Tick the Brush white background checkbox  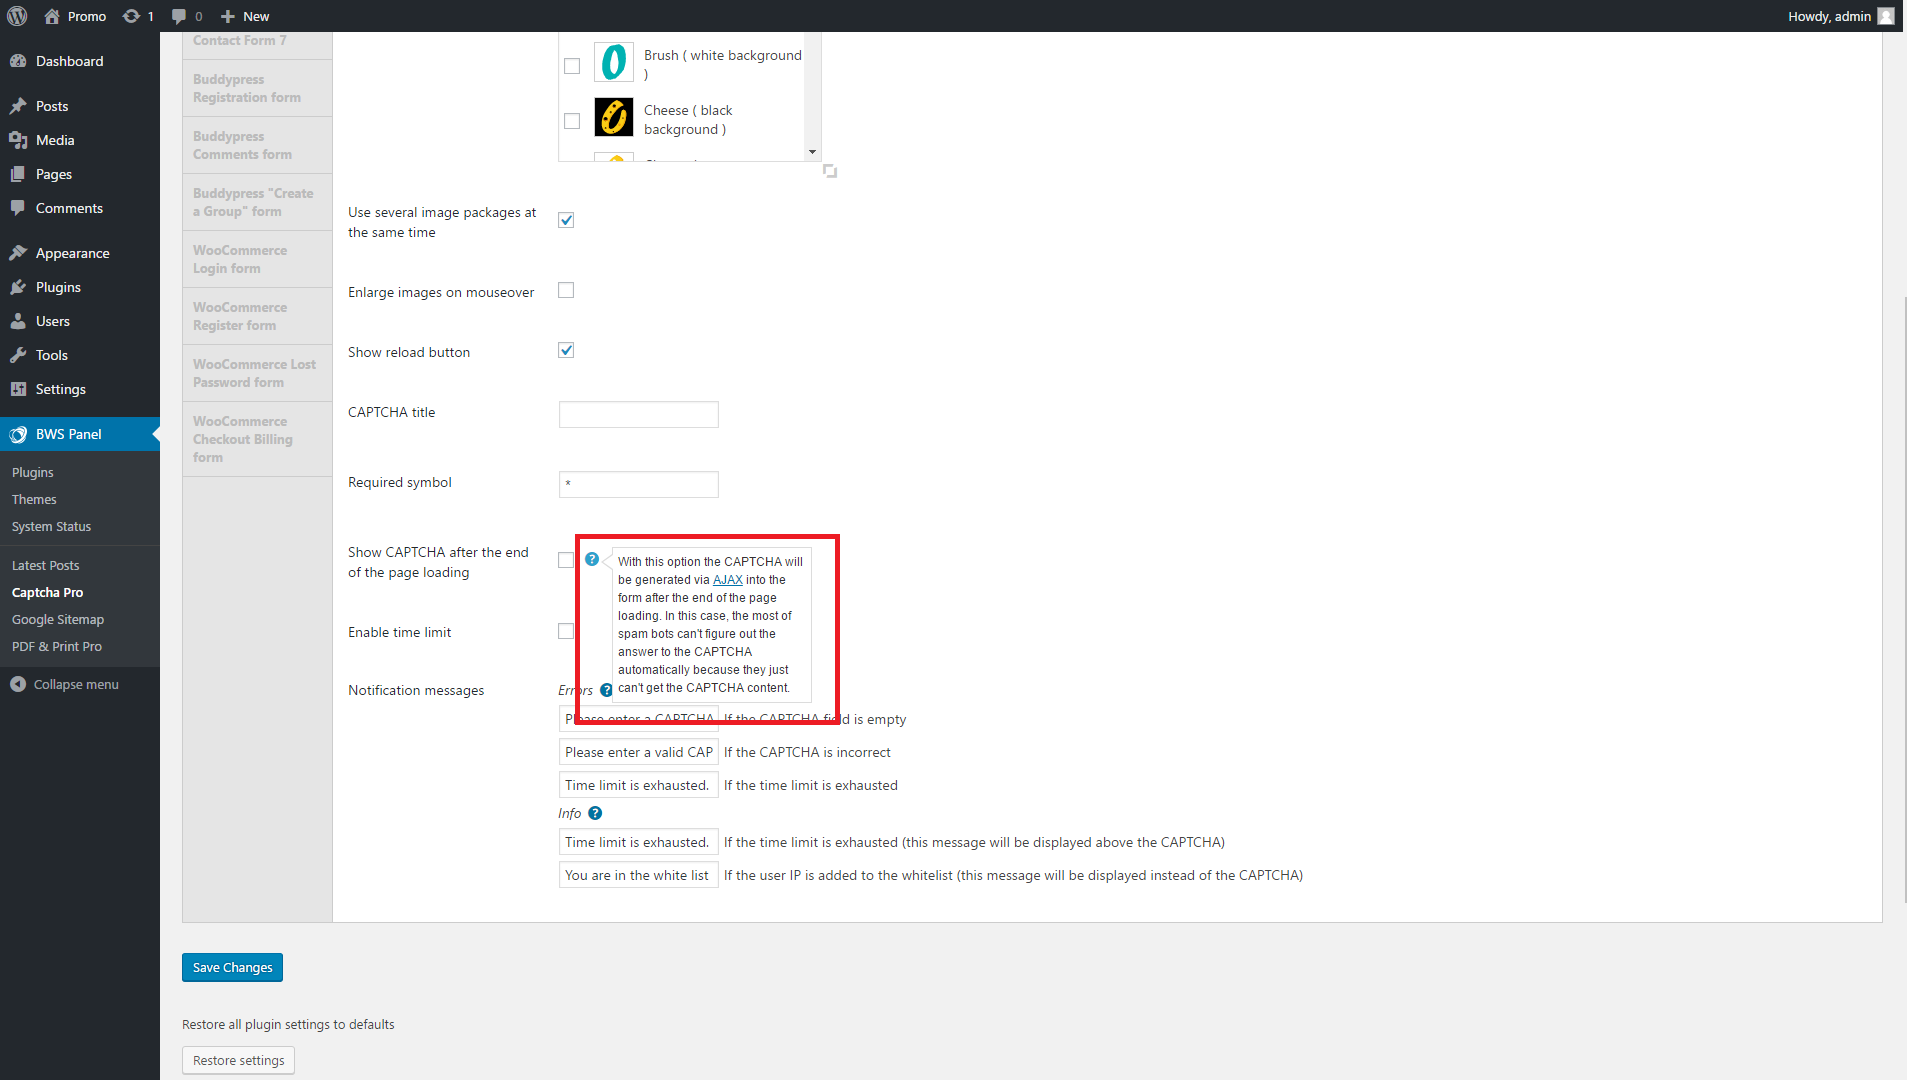click(x=572, y=66)
